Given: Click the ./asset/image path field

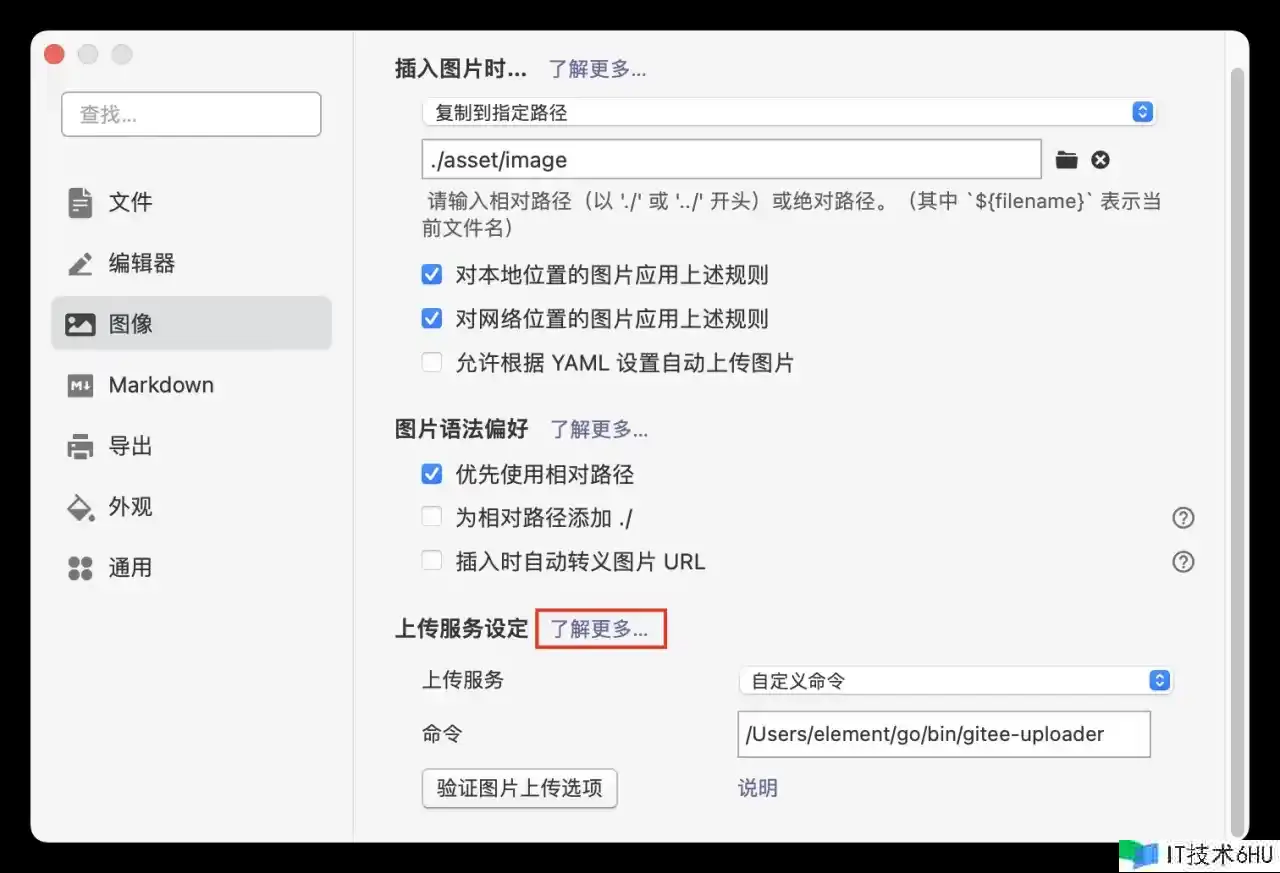Looking at the screenshot, I should [732, 160].
